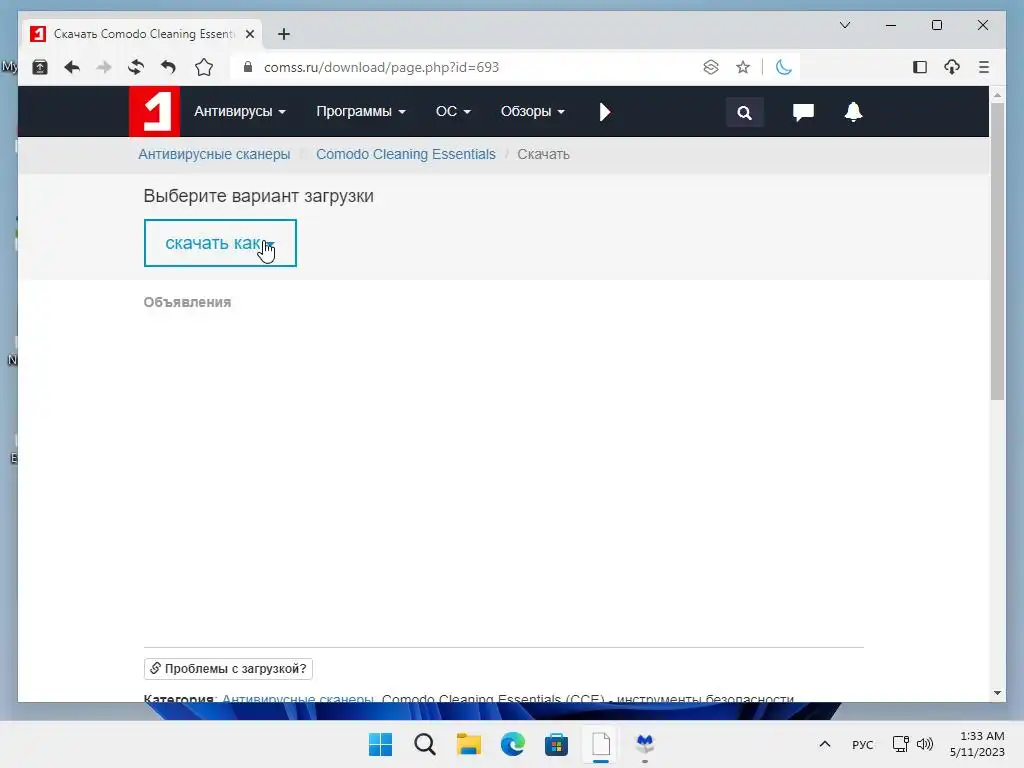Switch the РУС input language indicator
This screenshot has height=768, width=1024.
[863, 744]
